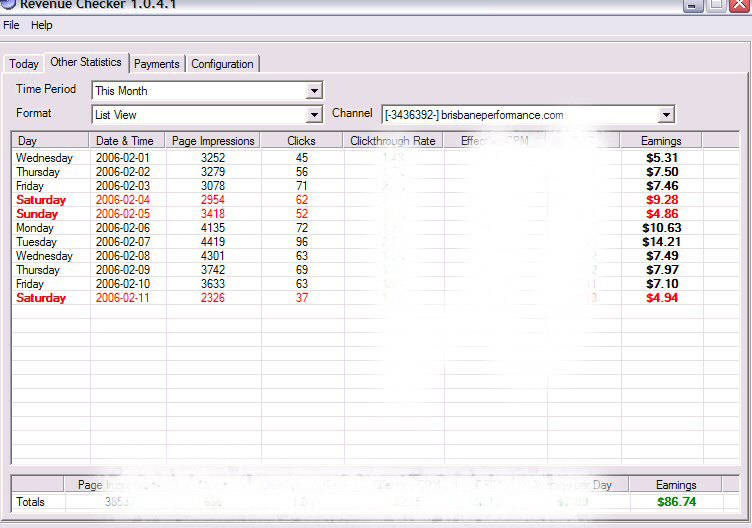Expand the Format List View dropdown
Screen dimensions: 752x528
tap(314, 115)
